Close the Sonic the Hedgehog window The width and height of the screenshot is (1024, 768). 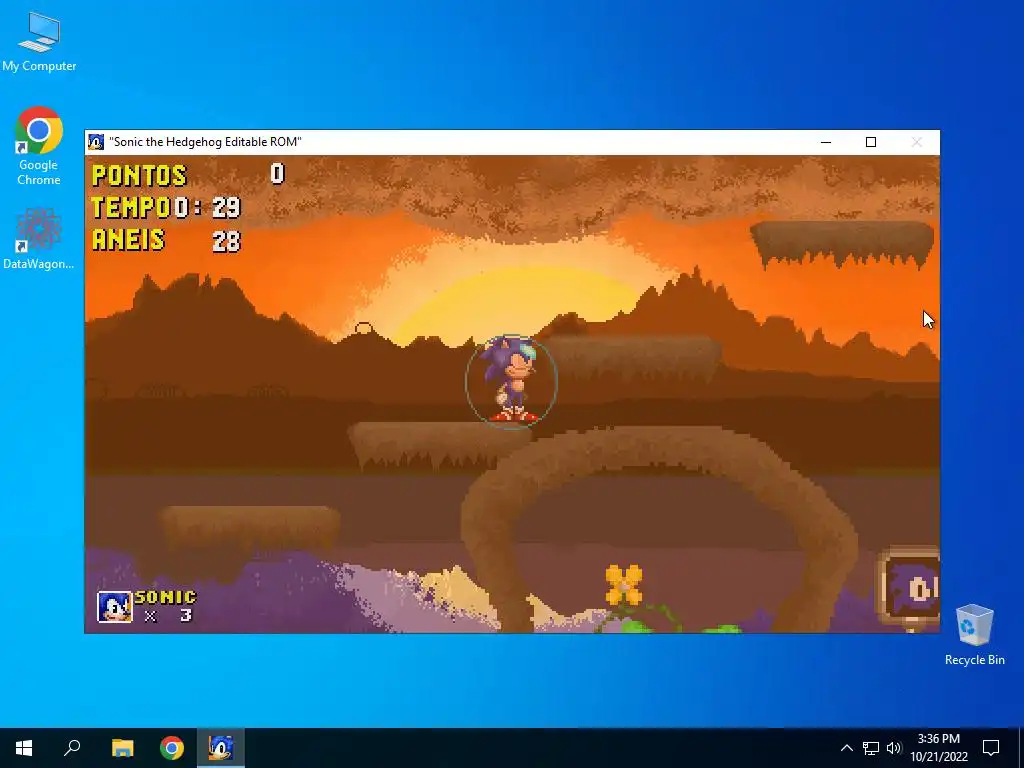[917, 142]
